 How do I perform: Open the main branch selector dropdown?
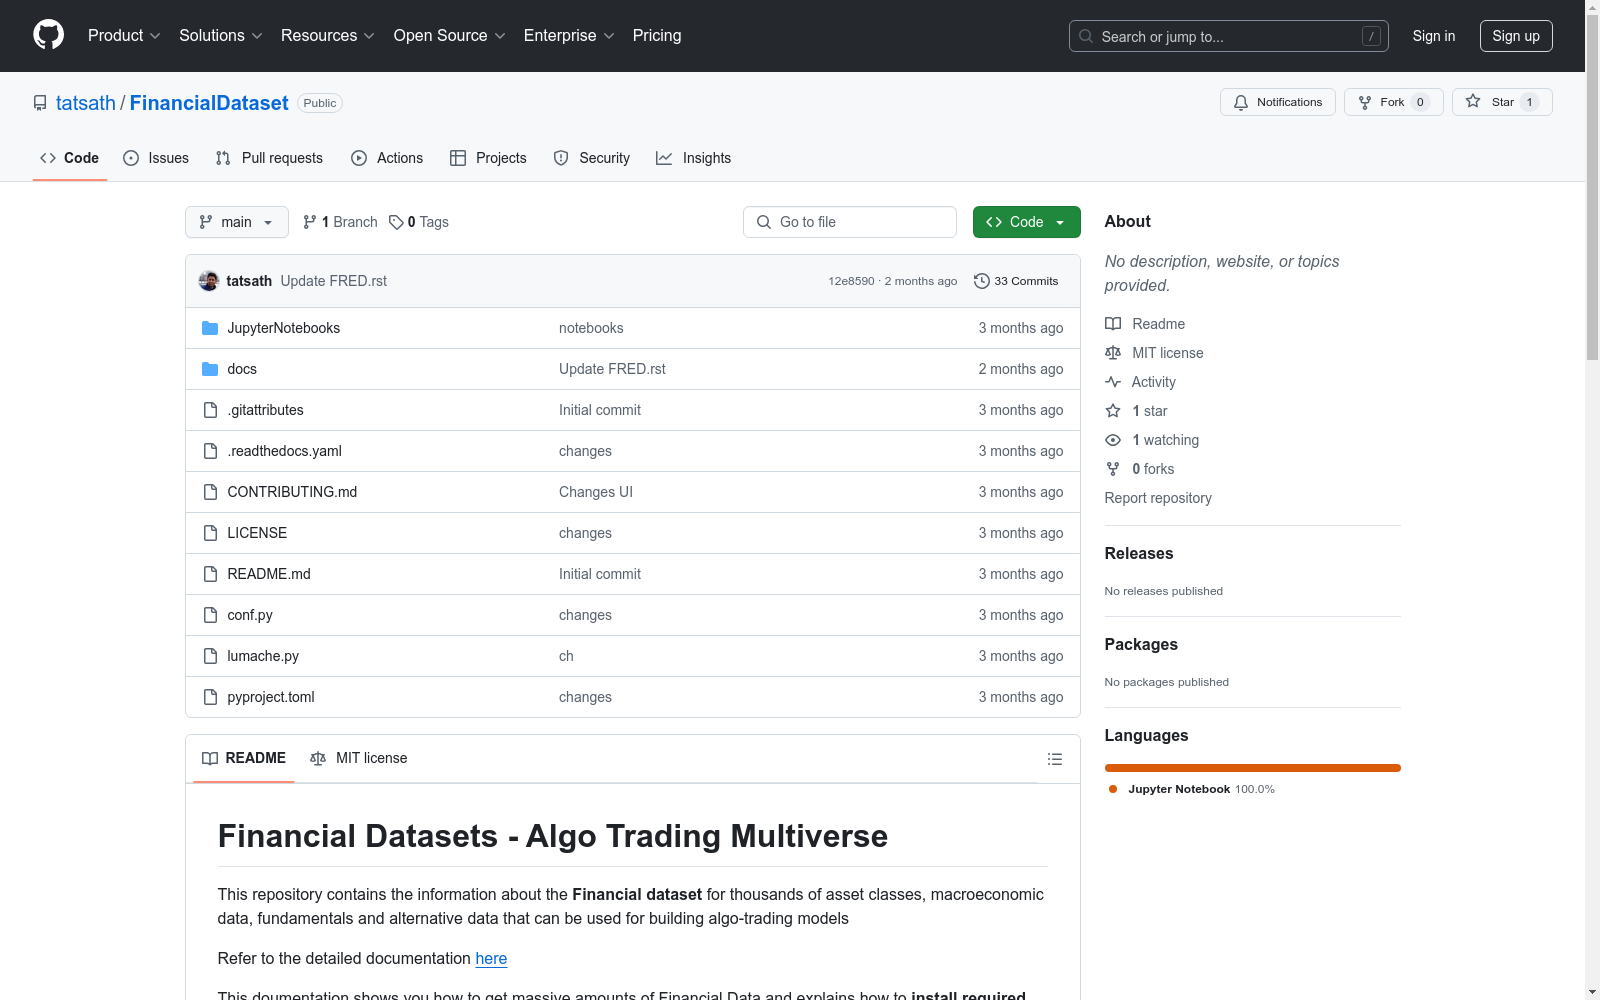(x=237, y=222)
